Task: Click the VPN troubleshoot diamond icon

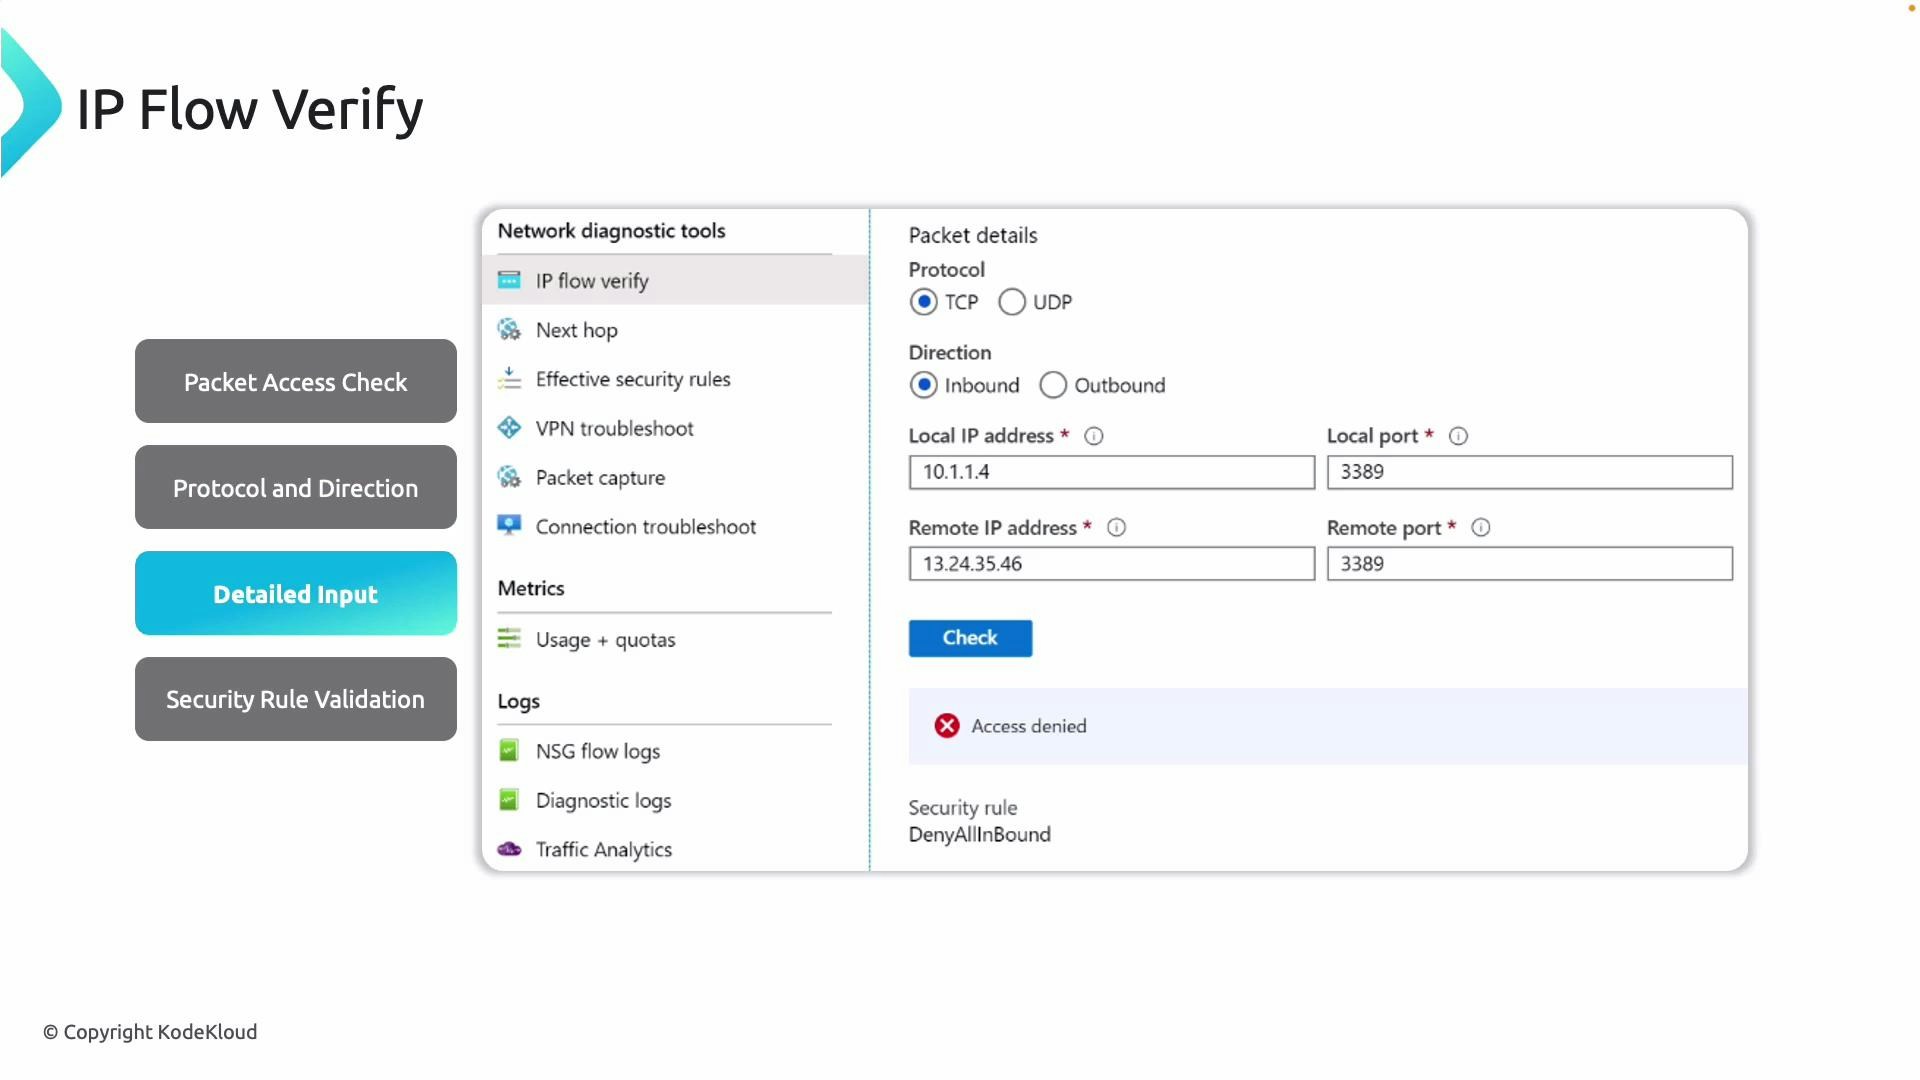Action: click(x=509, y=428)
